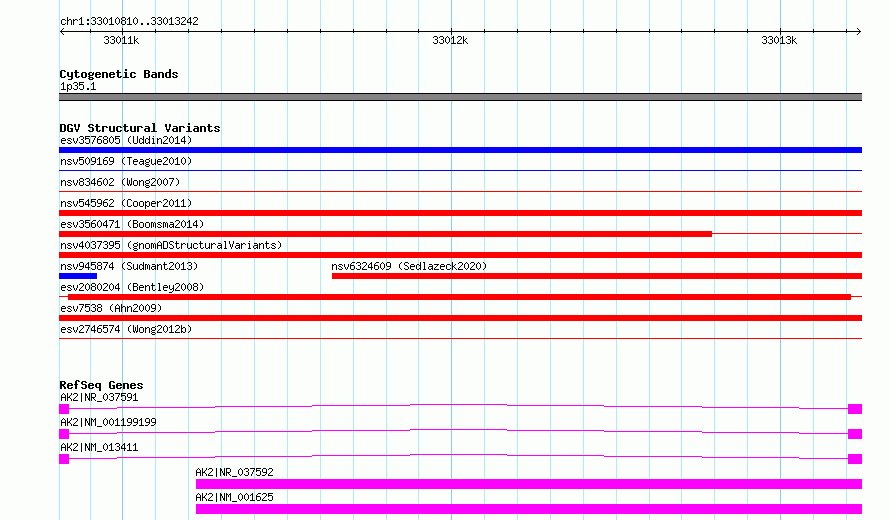Image resolution: width=890 pixels, height=520 pixels.
Task: Select the magenta AK2|NR_037592 exon bar
Action: 529,484
